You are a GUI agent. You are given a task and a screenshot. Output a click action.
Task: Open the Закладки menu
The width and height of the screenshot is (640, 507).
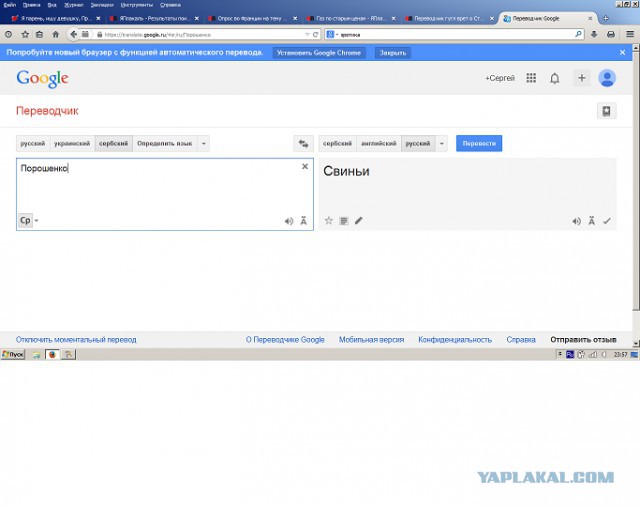click(x=102, y=5)
